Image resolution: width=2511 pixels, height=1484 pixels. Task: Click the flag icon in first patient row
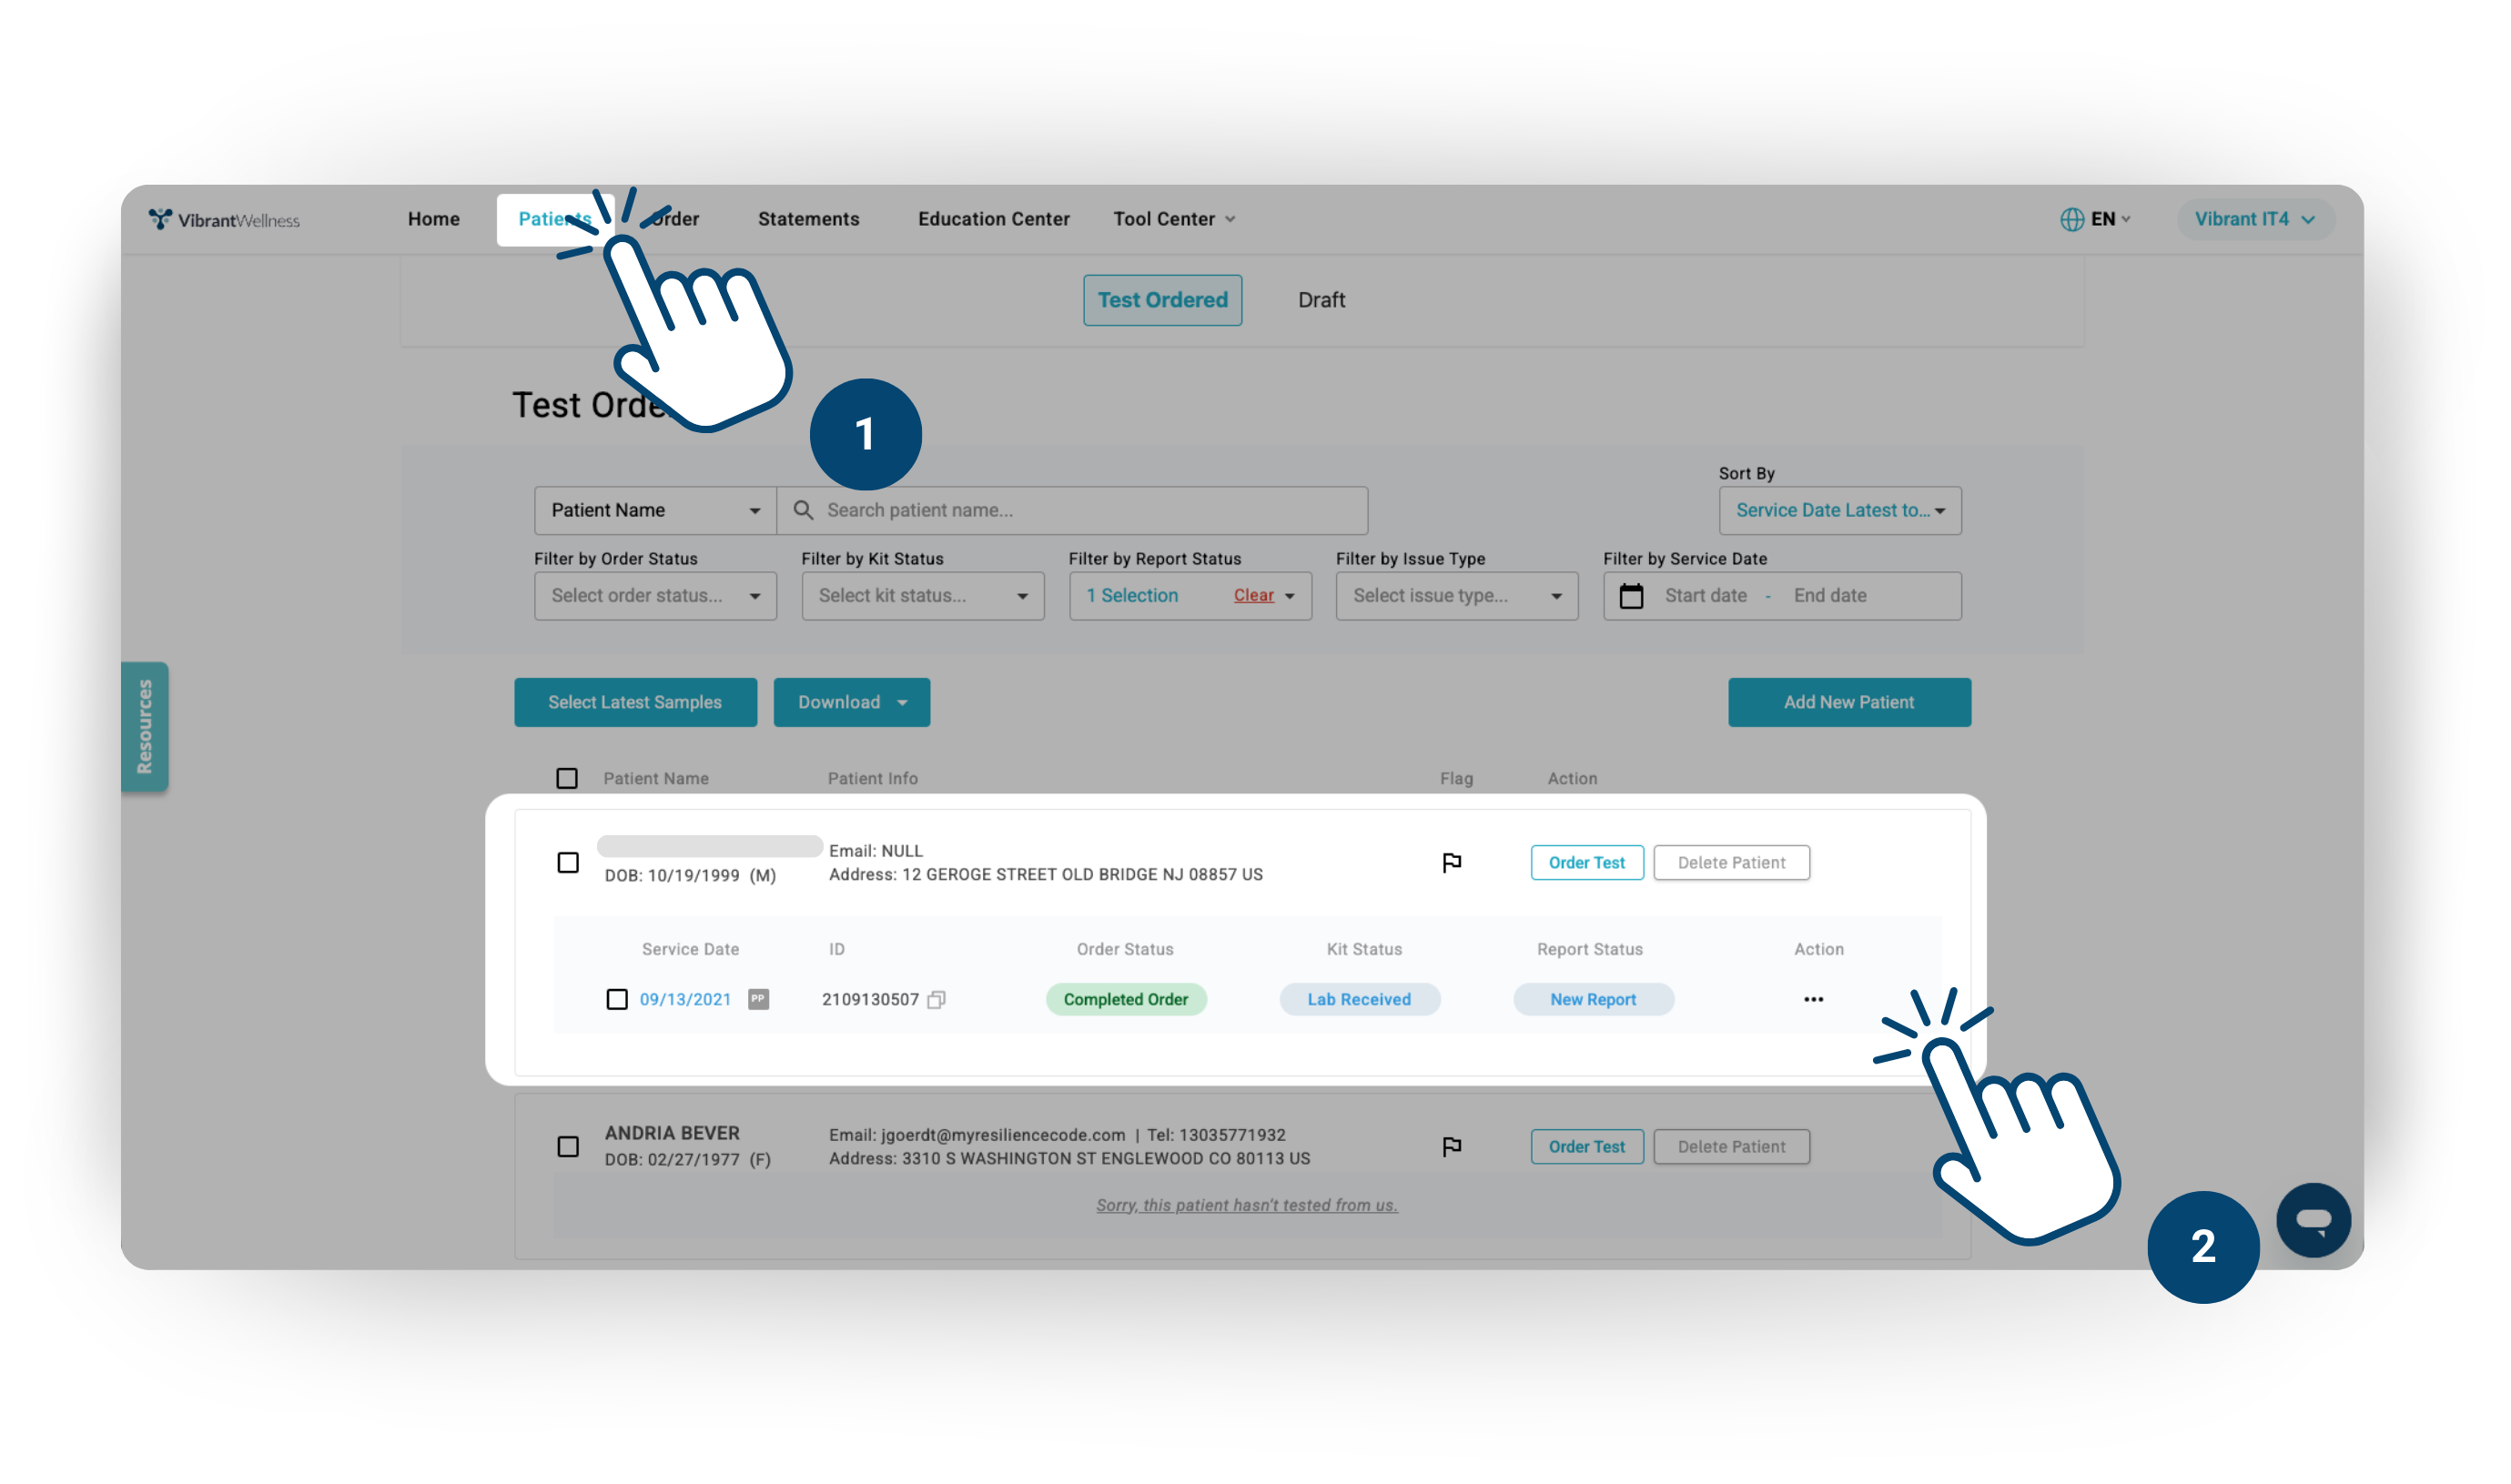tap(1451, 862)
